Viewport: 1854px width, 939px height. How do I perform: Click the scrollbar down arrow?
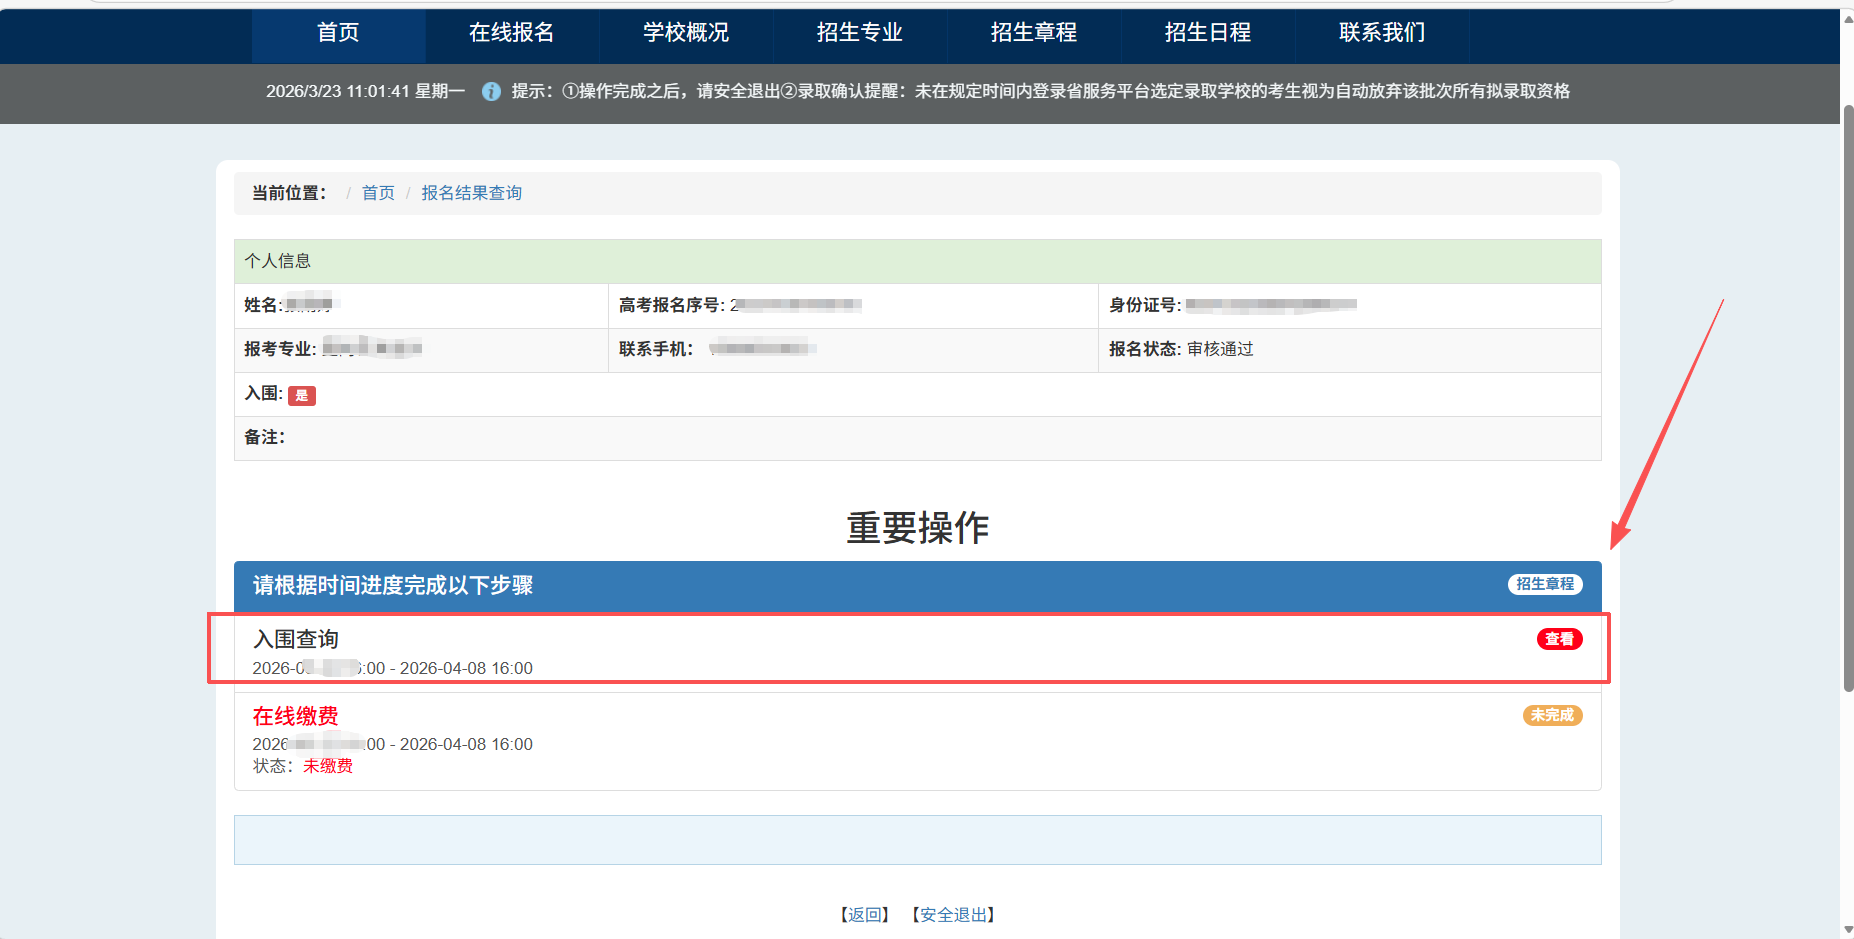(1847, 930)
